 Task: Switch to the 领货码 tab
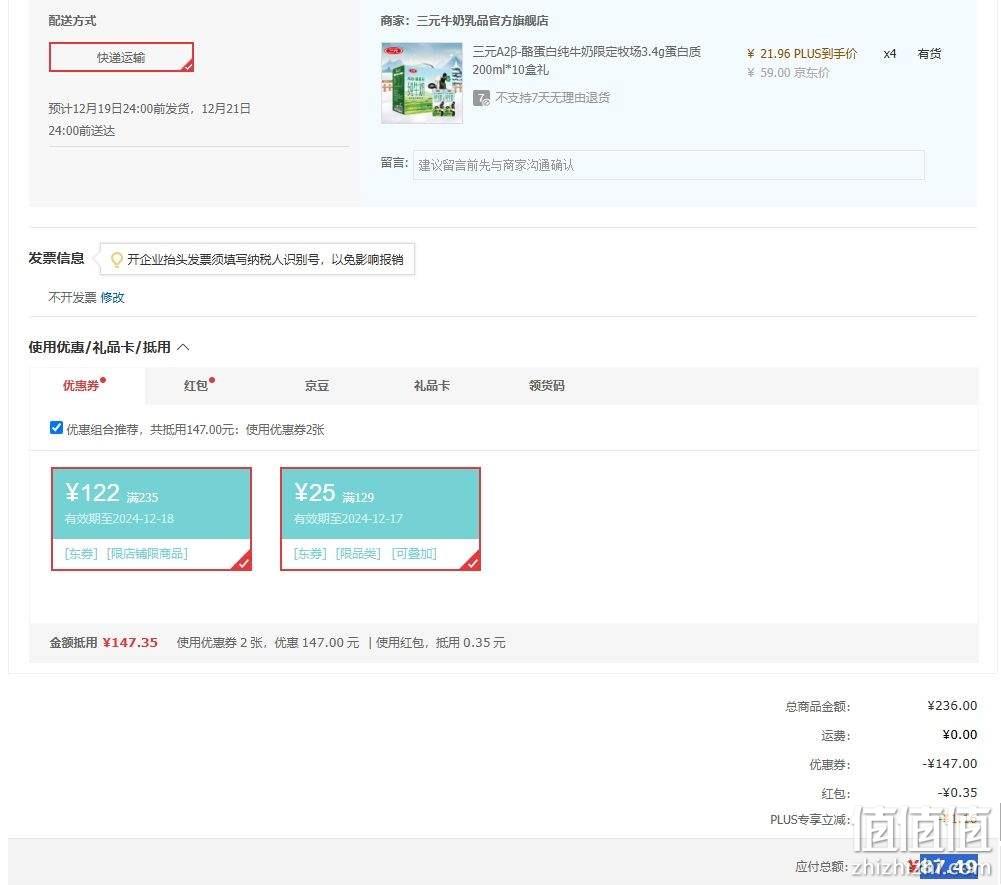pyautogui.click(x=546, y=386)
